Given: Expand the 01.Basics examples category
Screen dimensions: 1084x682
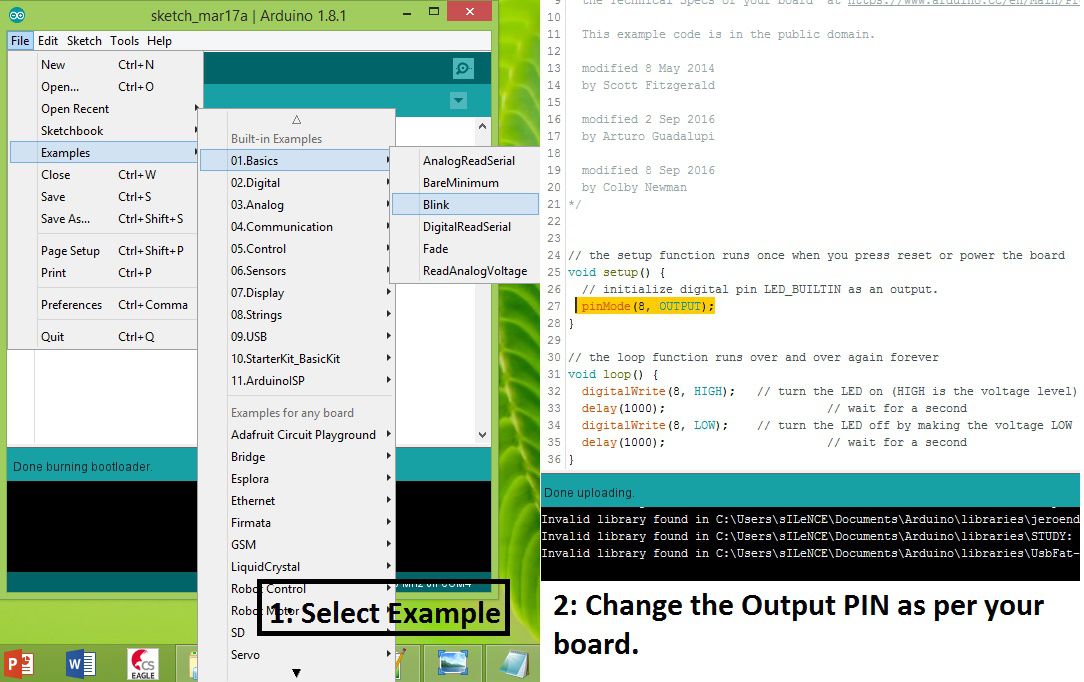Looking at the screenshot, I should pos(297,160).
